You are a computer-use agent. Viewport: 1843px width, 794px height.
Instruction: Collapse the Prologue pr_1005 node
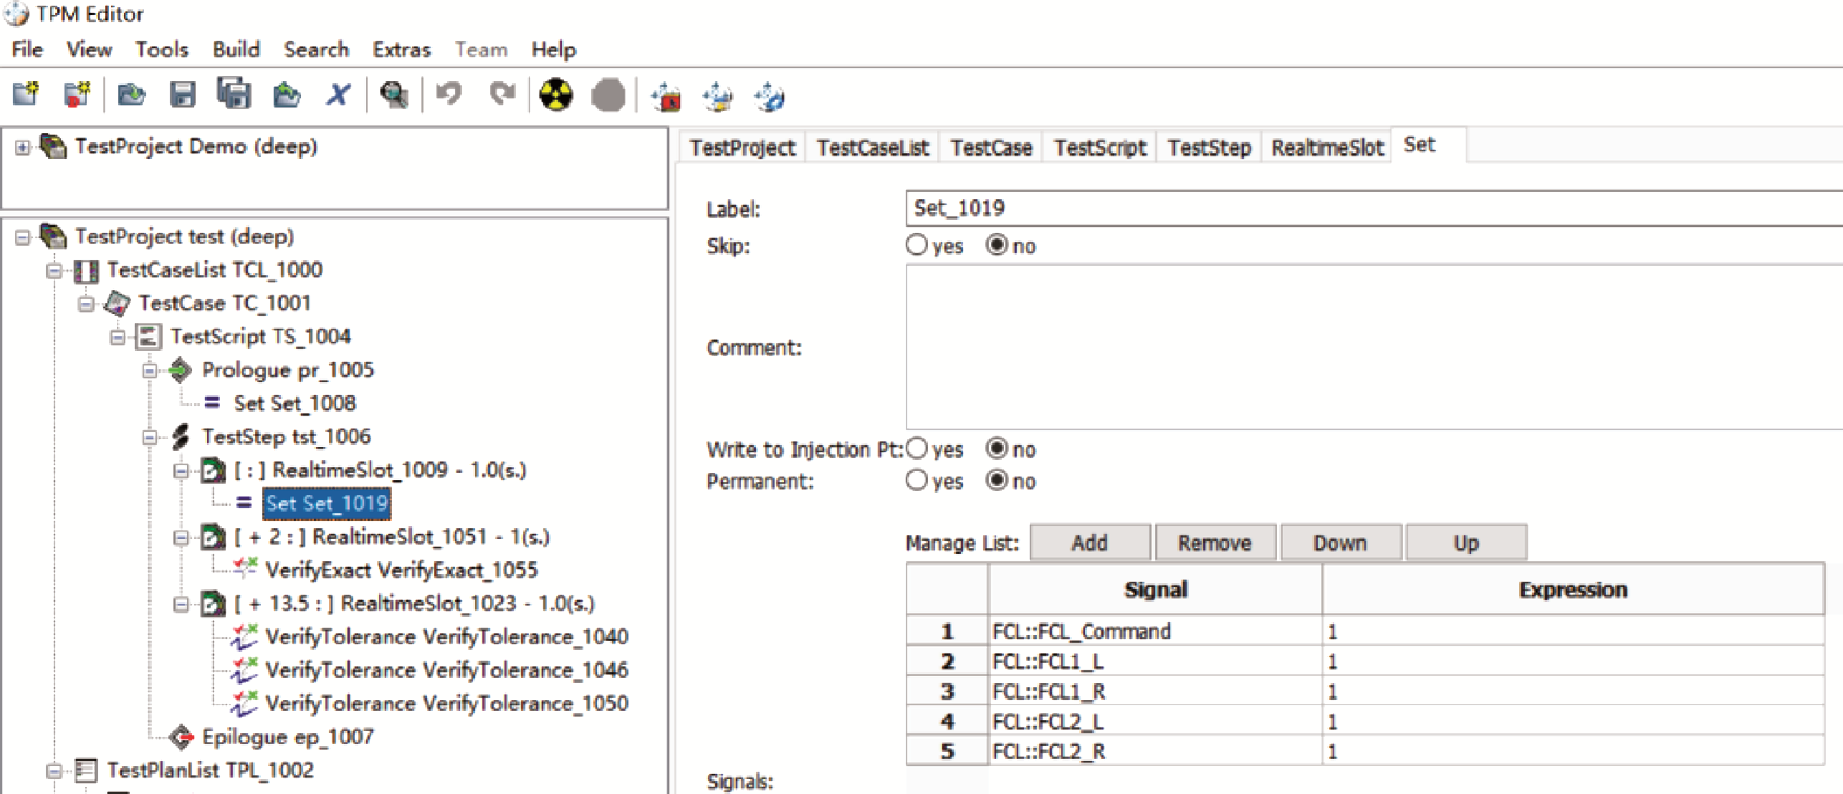click(150, 371)
